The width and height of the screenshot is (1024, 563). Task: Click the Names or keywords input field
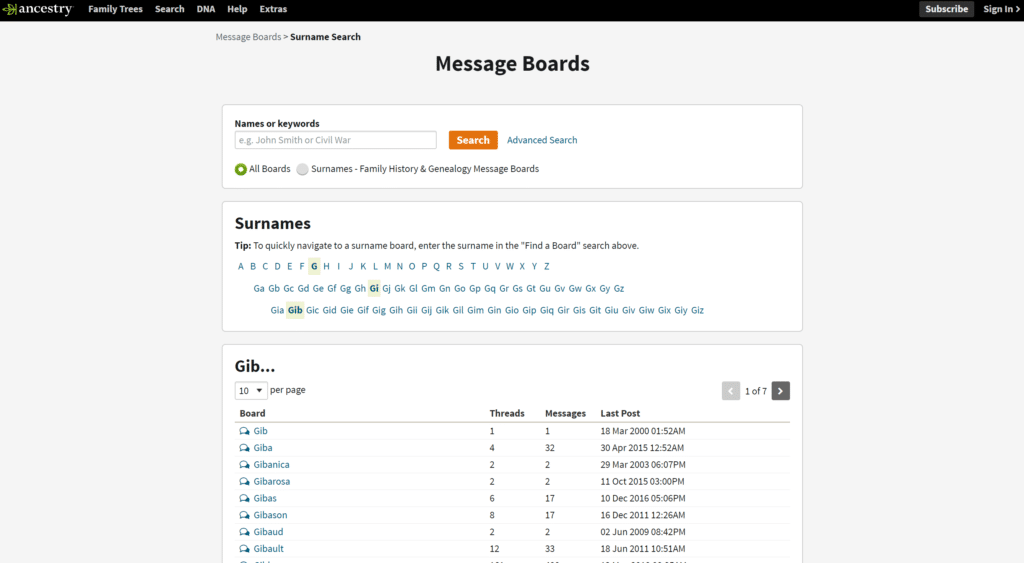335,140
